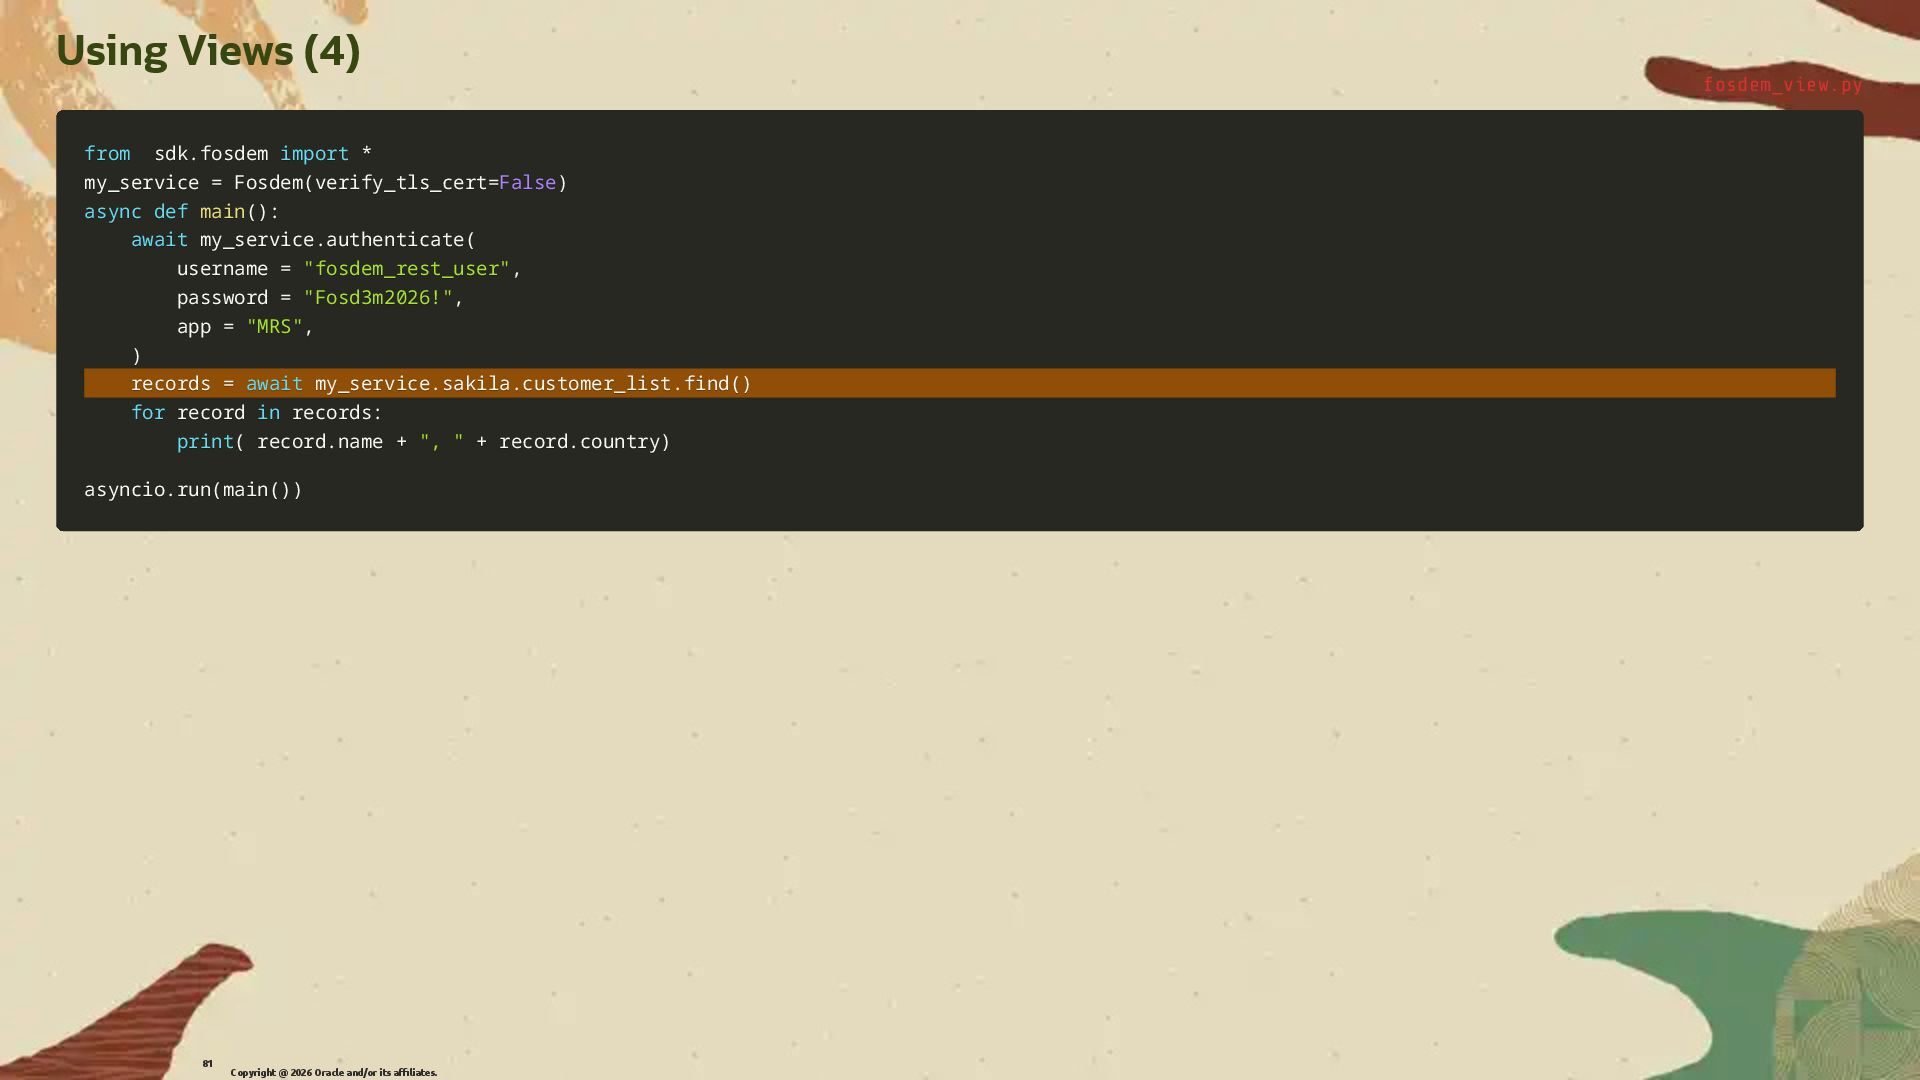1920x1080 pixels.
Task: Click the 'for record in records:' line
Action: 256,413
